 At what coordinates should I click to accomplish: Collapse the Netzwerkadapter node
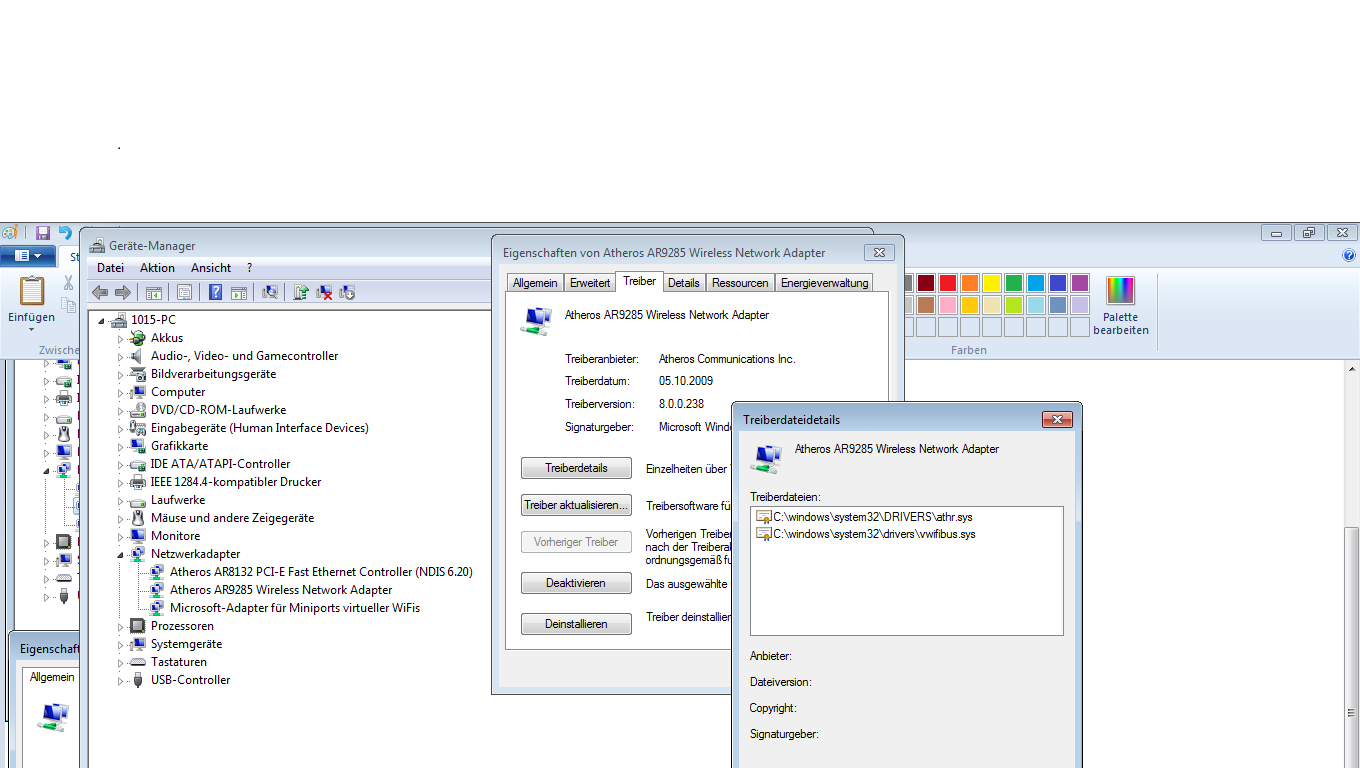121,555
